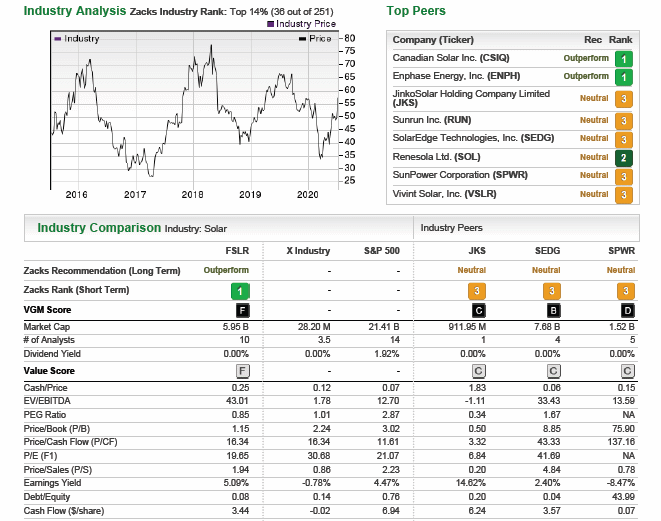Click X Industry column header
Screen dimensions: 661x521
308,251
